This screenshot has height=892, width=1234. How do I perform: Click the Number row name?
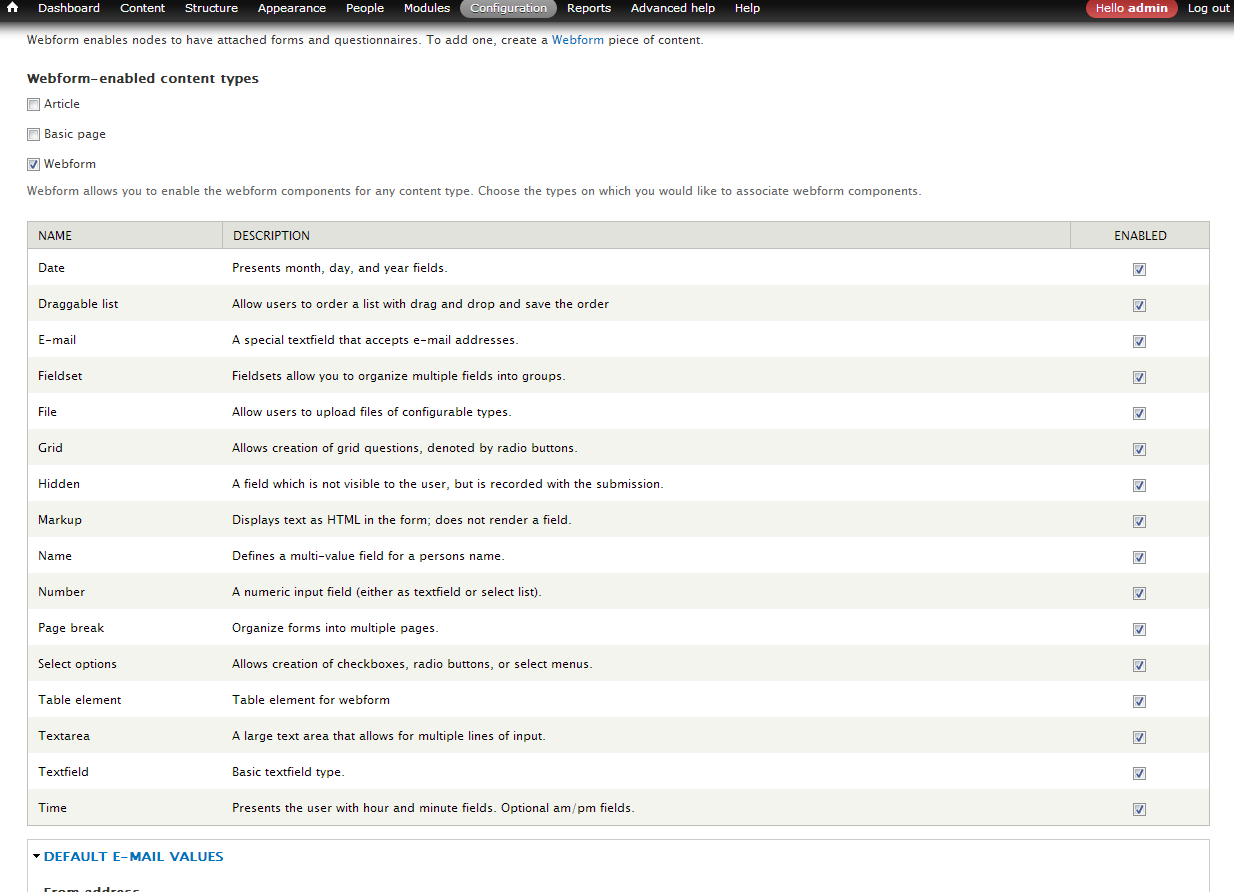coord(62,592)
